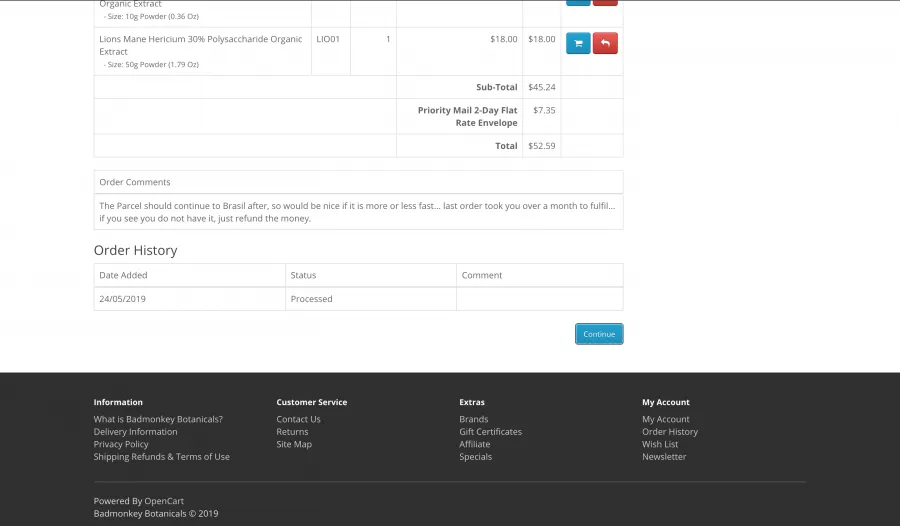Image resolution: width=900 pixels, height=526 pixels.
Task: Click the blue reorder cart icon for Lions Mane
Action: coord(578,43)
